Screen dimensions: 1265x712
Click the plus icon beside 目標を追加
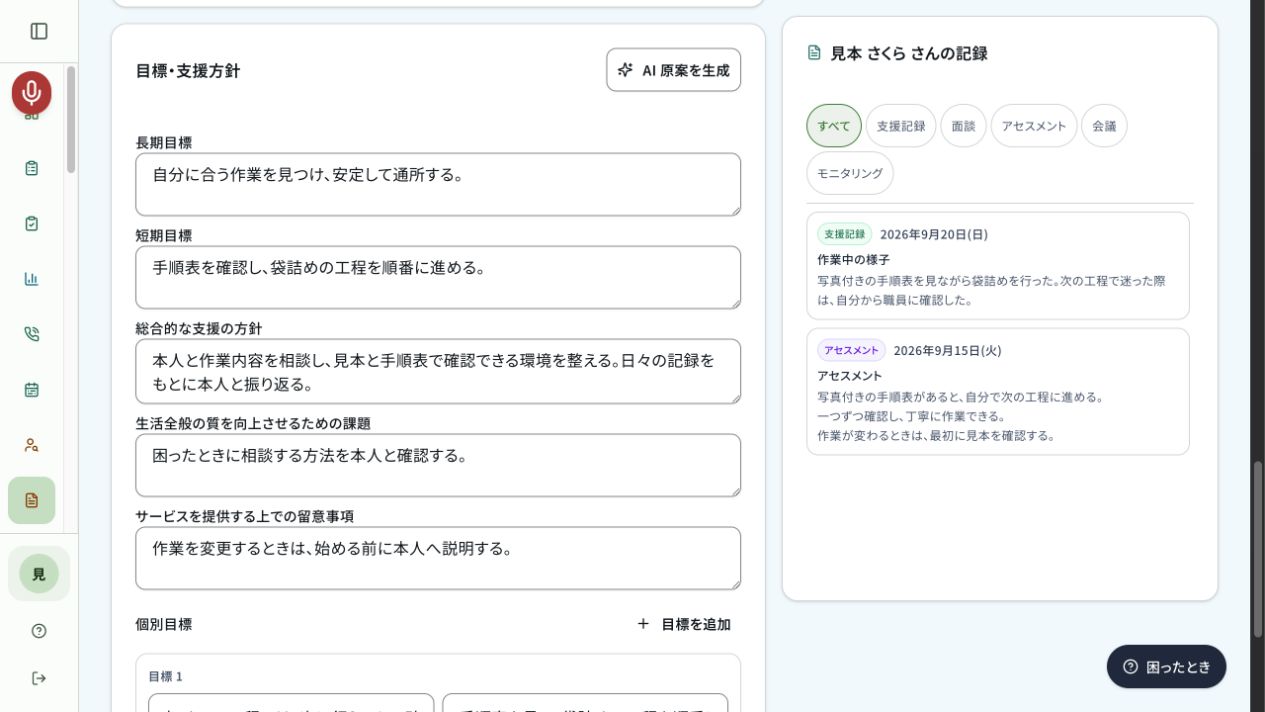point(643,624)
